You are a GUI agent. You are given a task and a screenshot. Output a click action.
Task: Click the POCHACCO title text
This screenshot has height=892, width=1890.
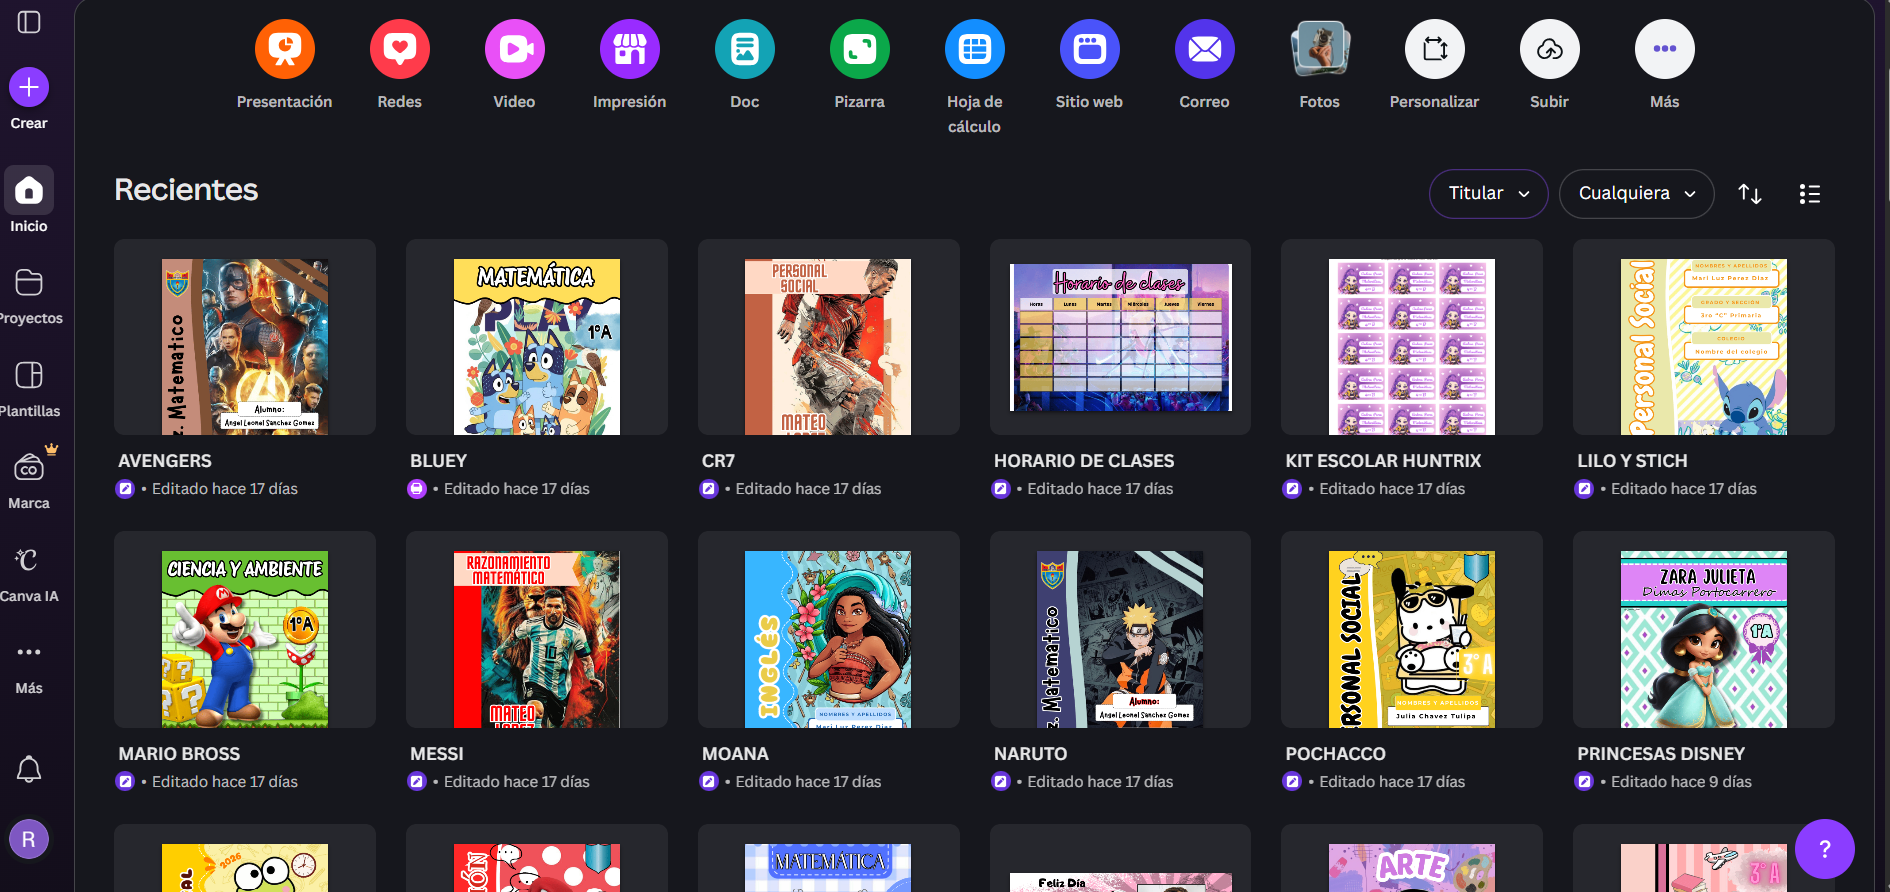pyautogui.click(x=1335, y=754)
